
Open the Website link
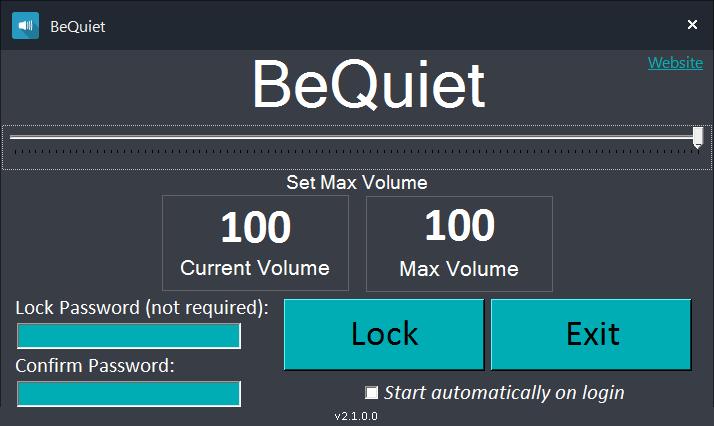tap(675, 62)
